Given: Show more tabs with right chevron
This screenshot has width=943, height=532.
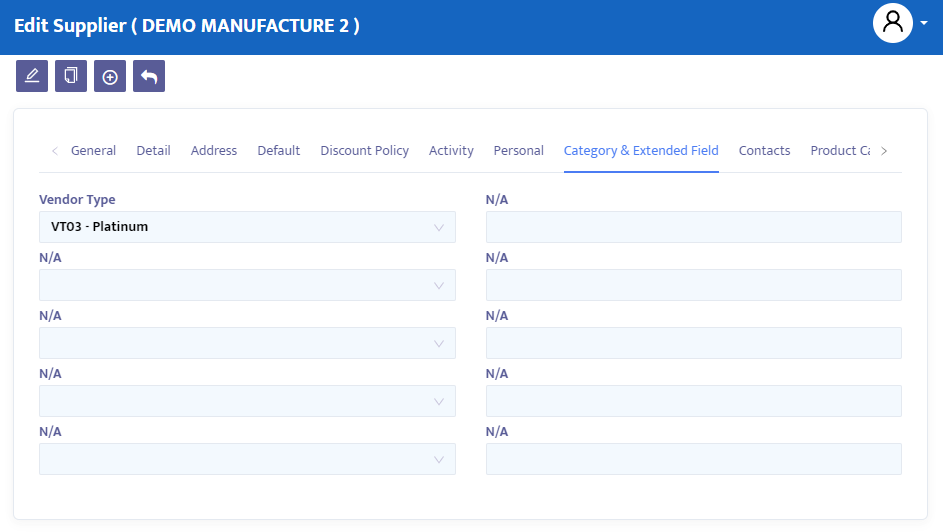Looking at the screenshot, I should pyautogui.click(x=884, y=151).
